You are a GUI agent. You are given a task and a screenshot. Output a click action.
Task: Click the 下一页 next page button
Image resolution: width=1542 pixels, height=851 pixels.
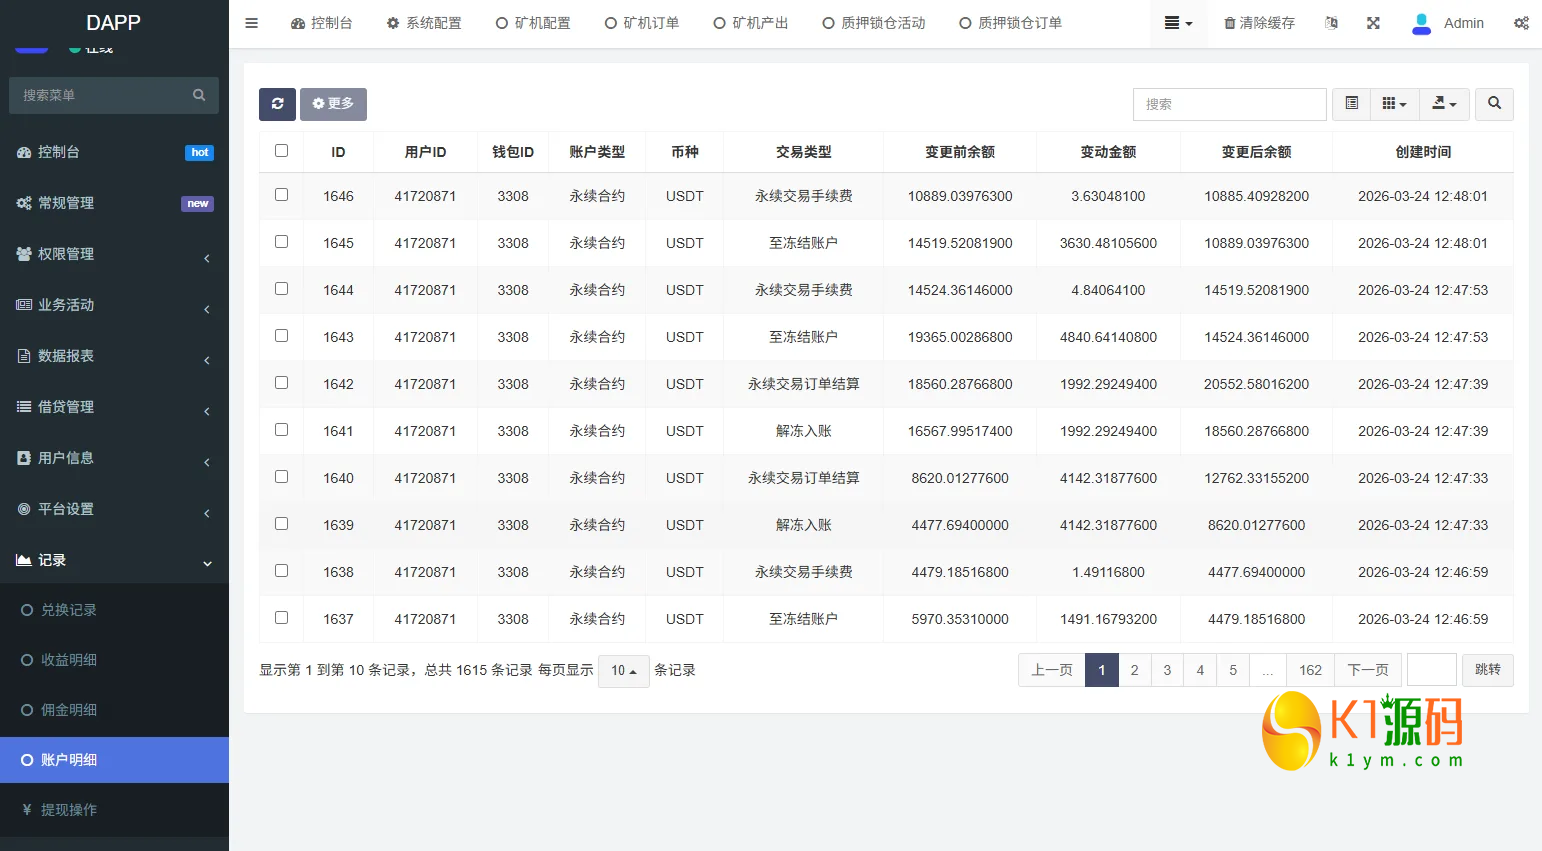(1368, 670)
